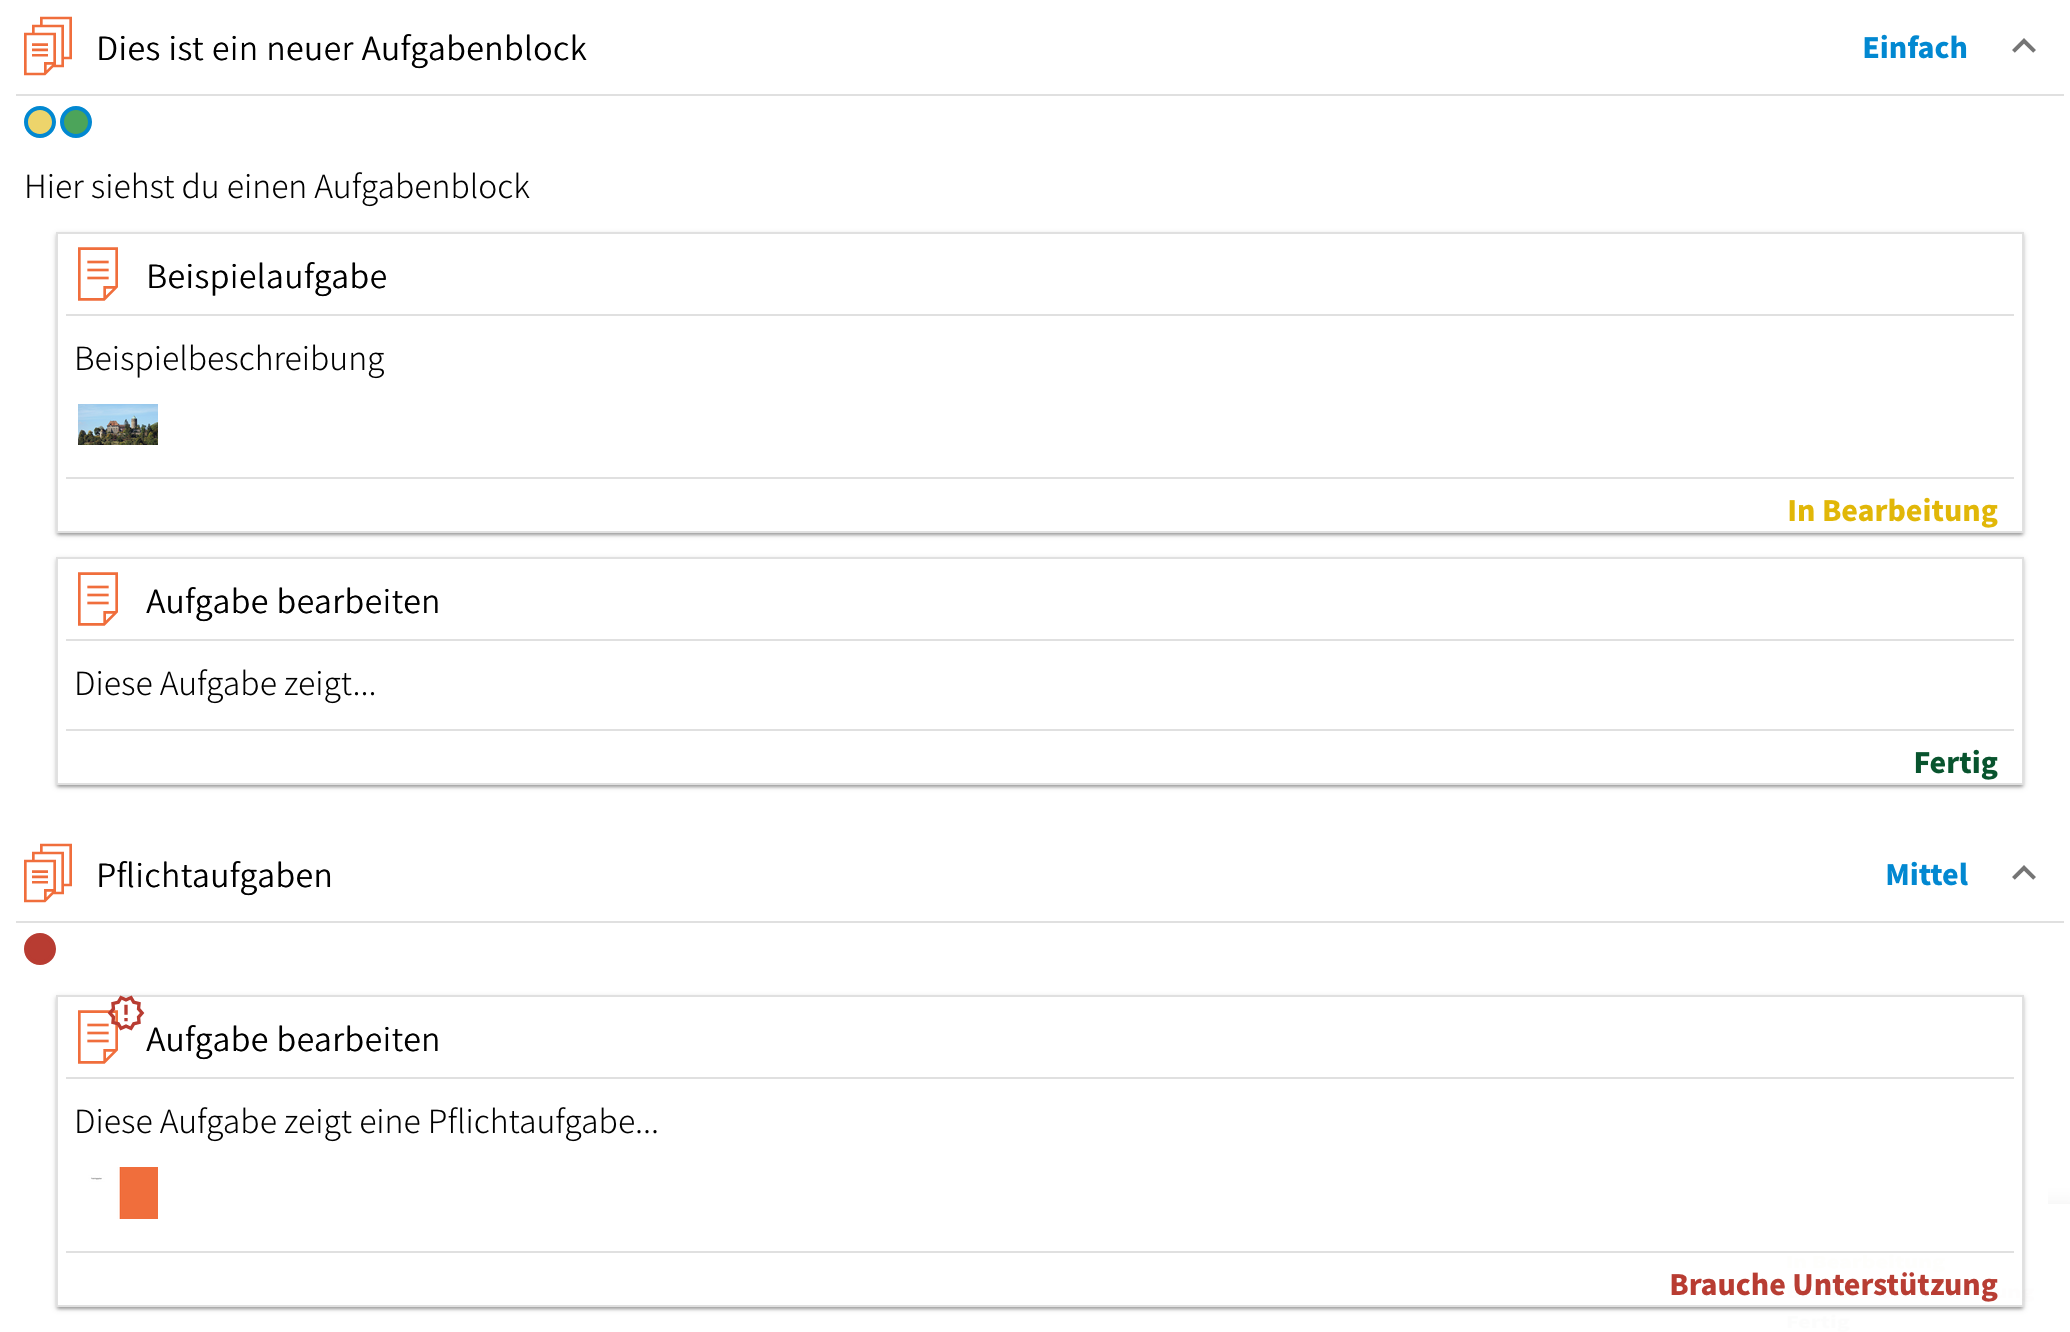Change the 'In Bearbeitung' task status

pos(1892,511)
